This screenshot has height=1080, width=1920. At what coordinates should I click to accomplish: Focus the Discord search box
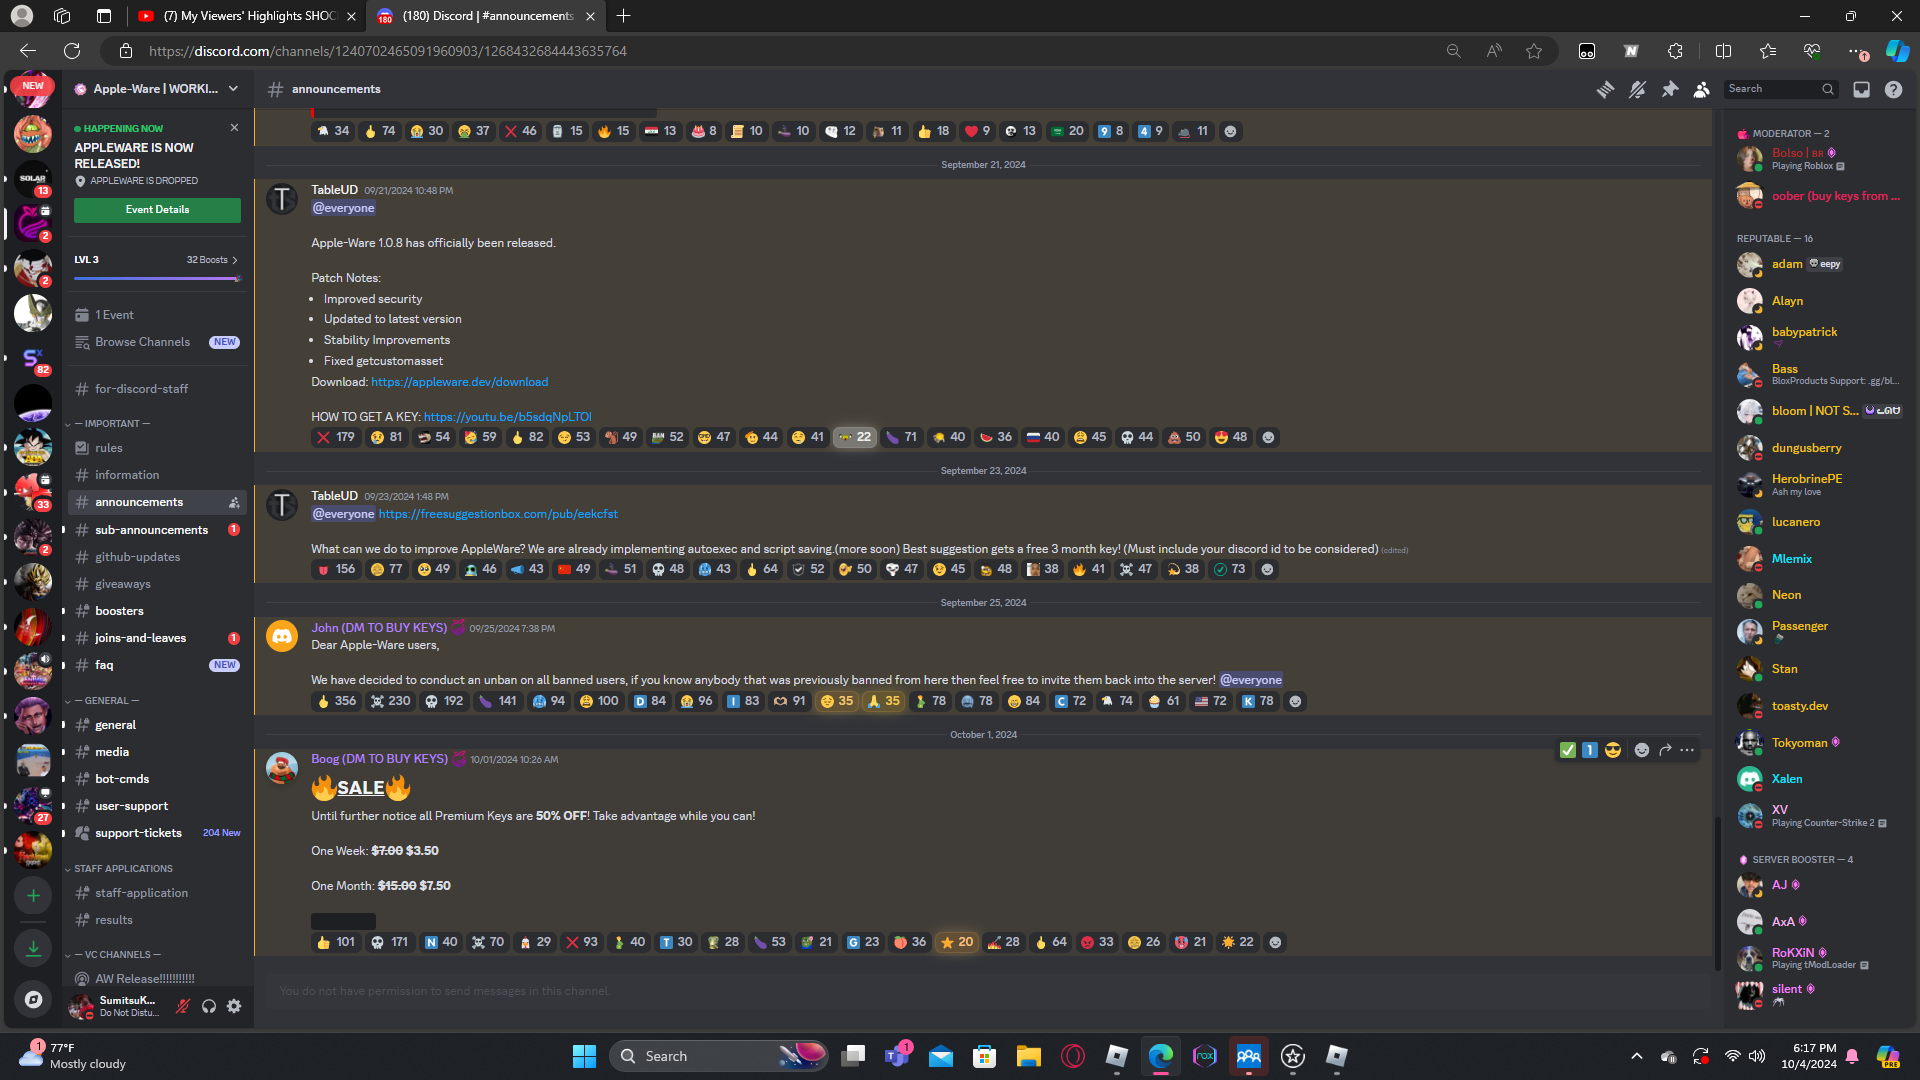pos(1780,89)
